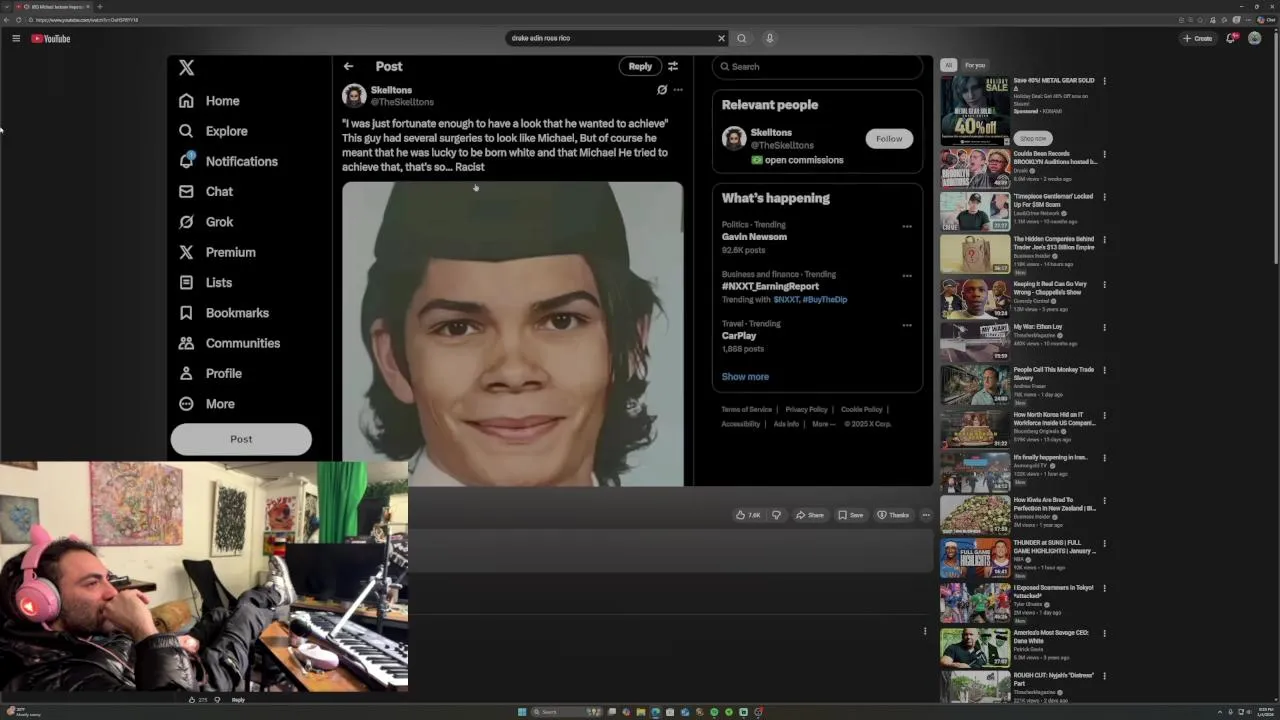Viewport: 1280px width, 720px height.
Task: Select the For you filter chip
Action: (975, 65)
